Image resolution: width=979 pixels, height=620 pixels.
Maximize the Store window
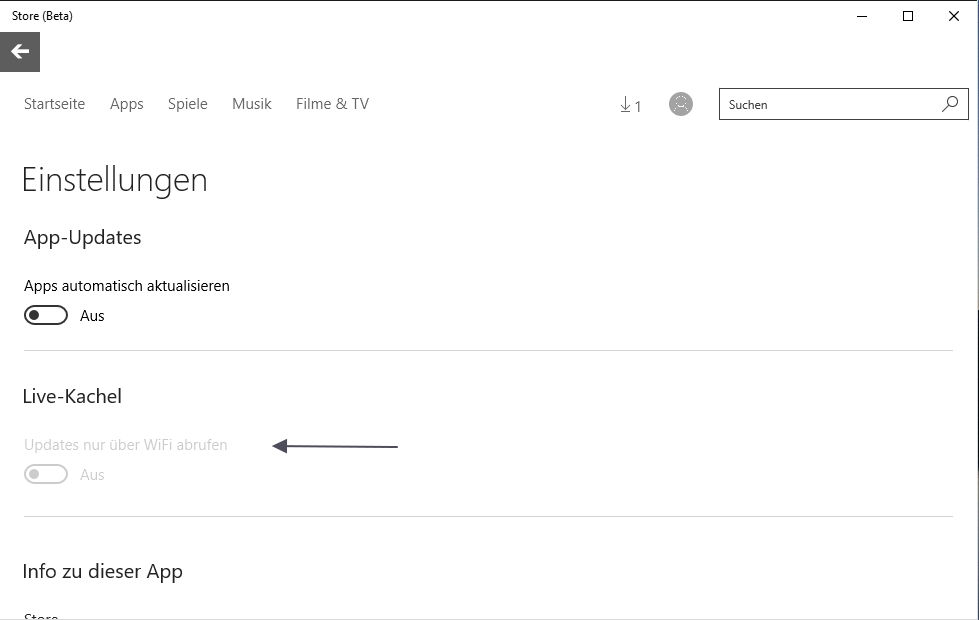[908, 16]
